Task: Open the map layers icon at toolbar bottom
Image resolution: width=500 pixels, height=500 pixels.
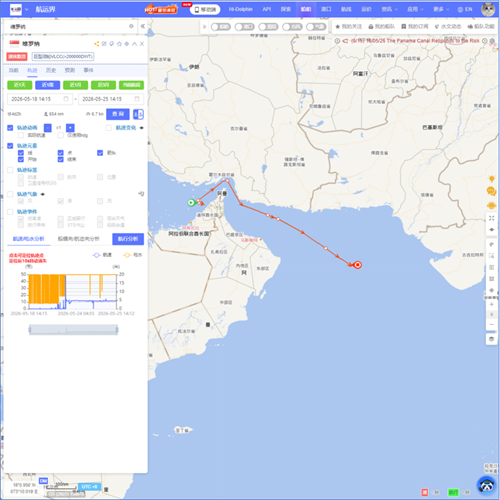Action: click(x=491, y=339)
